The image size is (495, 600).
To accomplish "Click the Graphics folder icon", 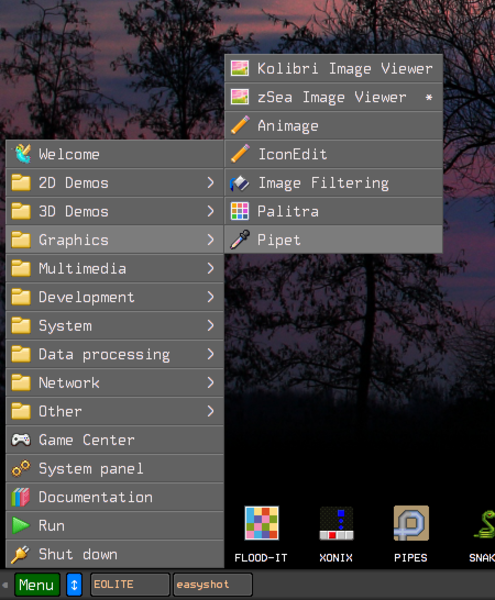I will coord(21,240).
